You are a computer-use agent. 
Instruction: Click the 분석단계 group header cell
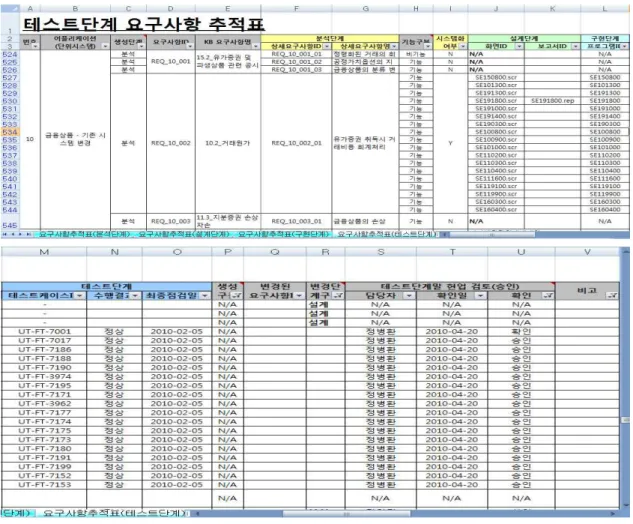[329, 38]
